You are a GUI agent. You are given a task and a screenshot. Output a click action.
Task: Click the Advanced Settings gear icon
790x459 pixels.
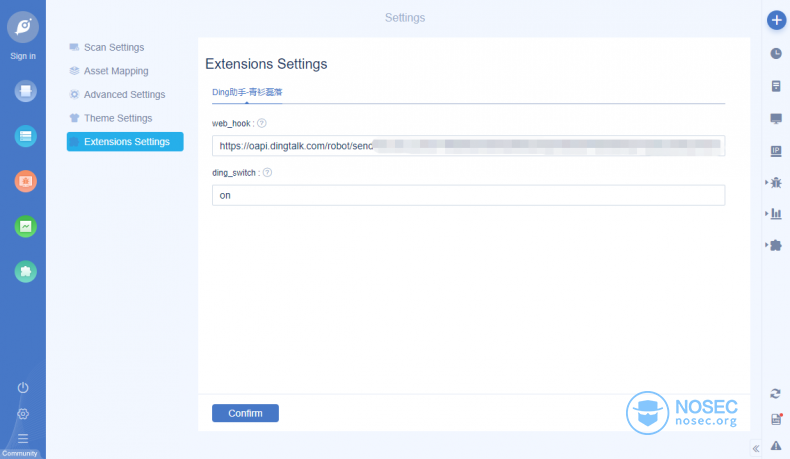pos(74,94)
